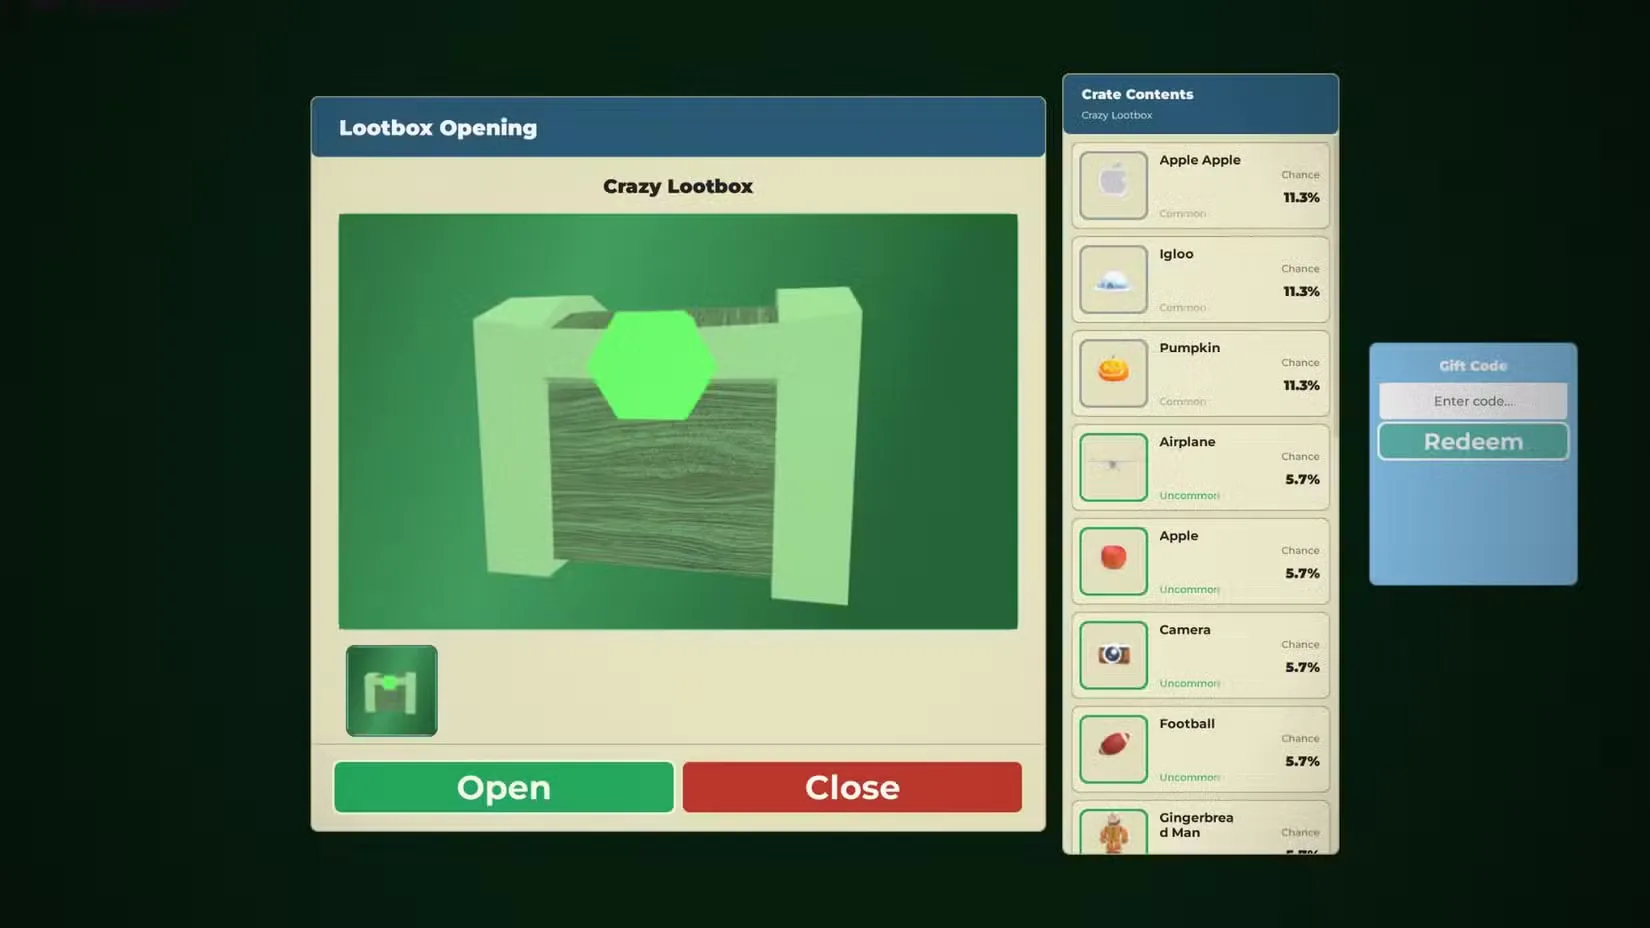Click Airplane 5.7% chance value
The image size is (1650, 928).
click(x=1302, y=480)
